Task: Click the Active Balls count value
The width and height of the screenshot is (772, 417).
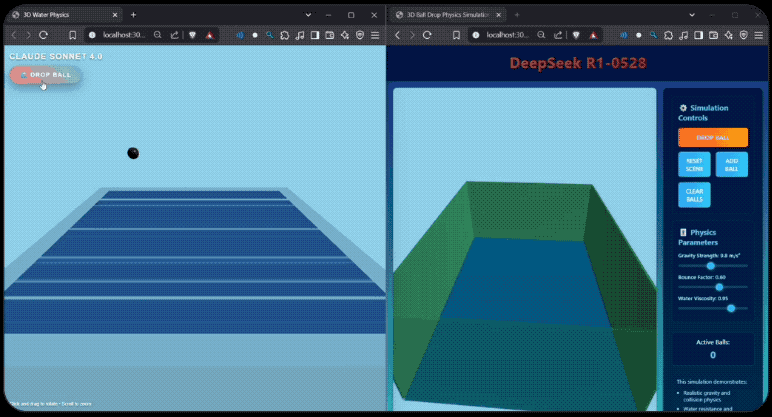Action: 713,355
